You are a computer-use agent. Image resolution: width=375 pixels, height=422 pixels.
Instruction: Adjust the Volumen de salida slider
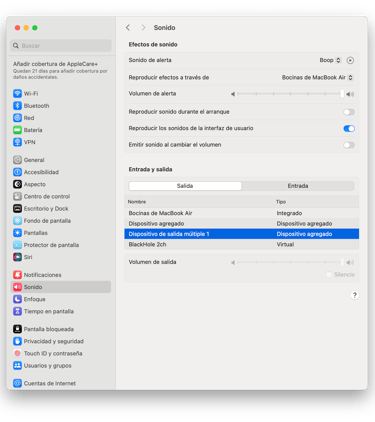click(x=290, y=262)
